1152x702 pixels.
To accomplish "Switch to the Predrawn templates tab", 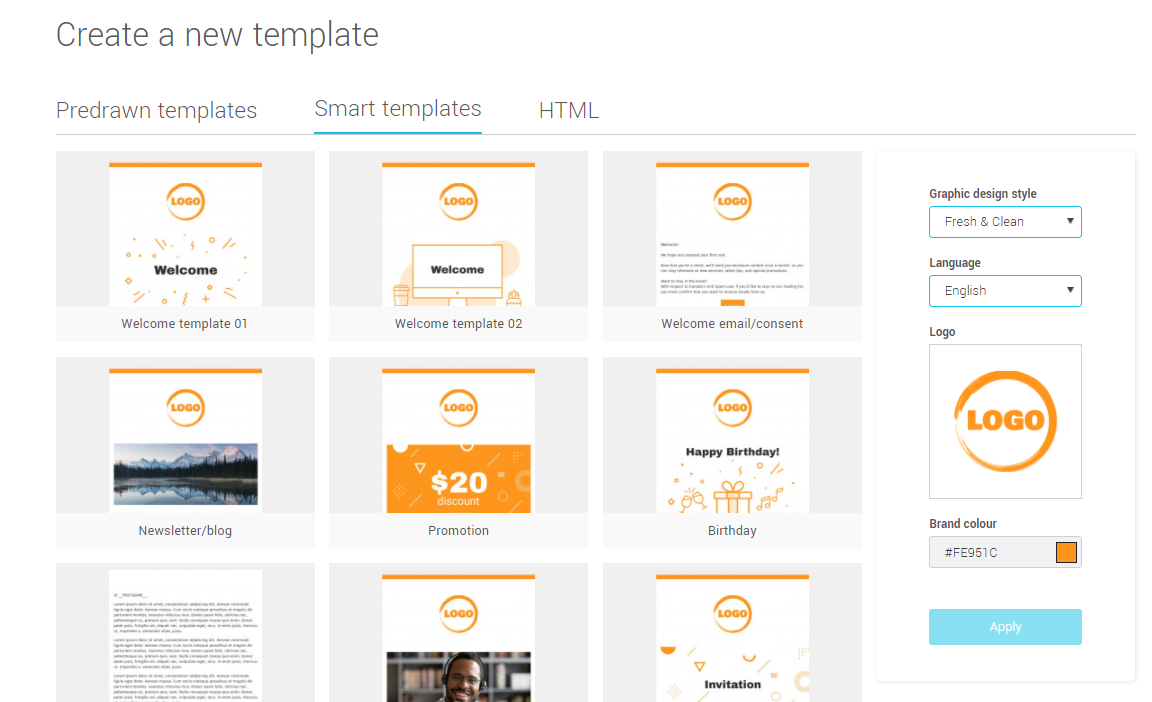I will (x=156, y=110).
